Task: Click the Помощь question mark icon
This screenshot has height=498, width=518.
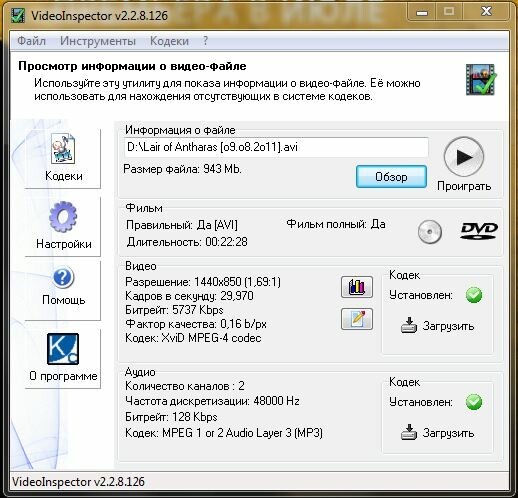Action: pyautogui.click(x=63, y=277)
